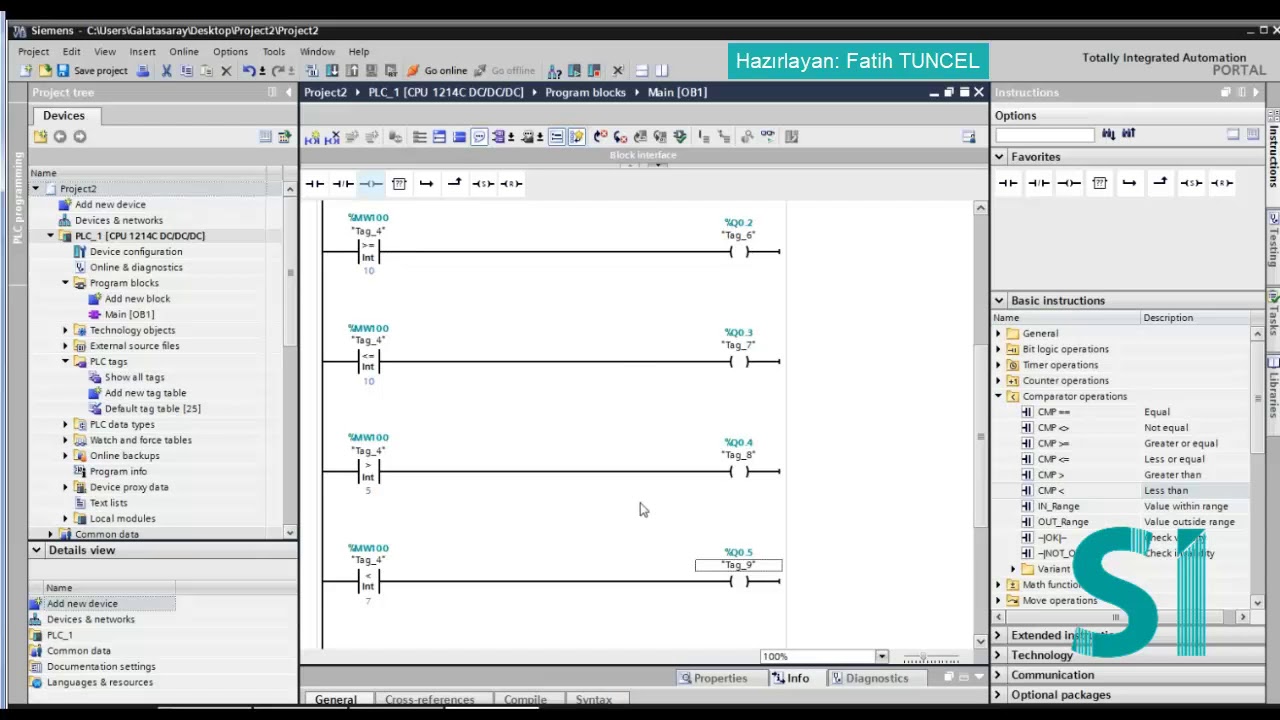The image size is (1280, 720).
Task: Click search up icon in Instructions options
Action: click(x=1128, y=134)
